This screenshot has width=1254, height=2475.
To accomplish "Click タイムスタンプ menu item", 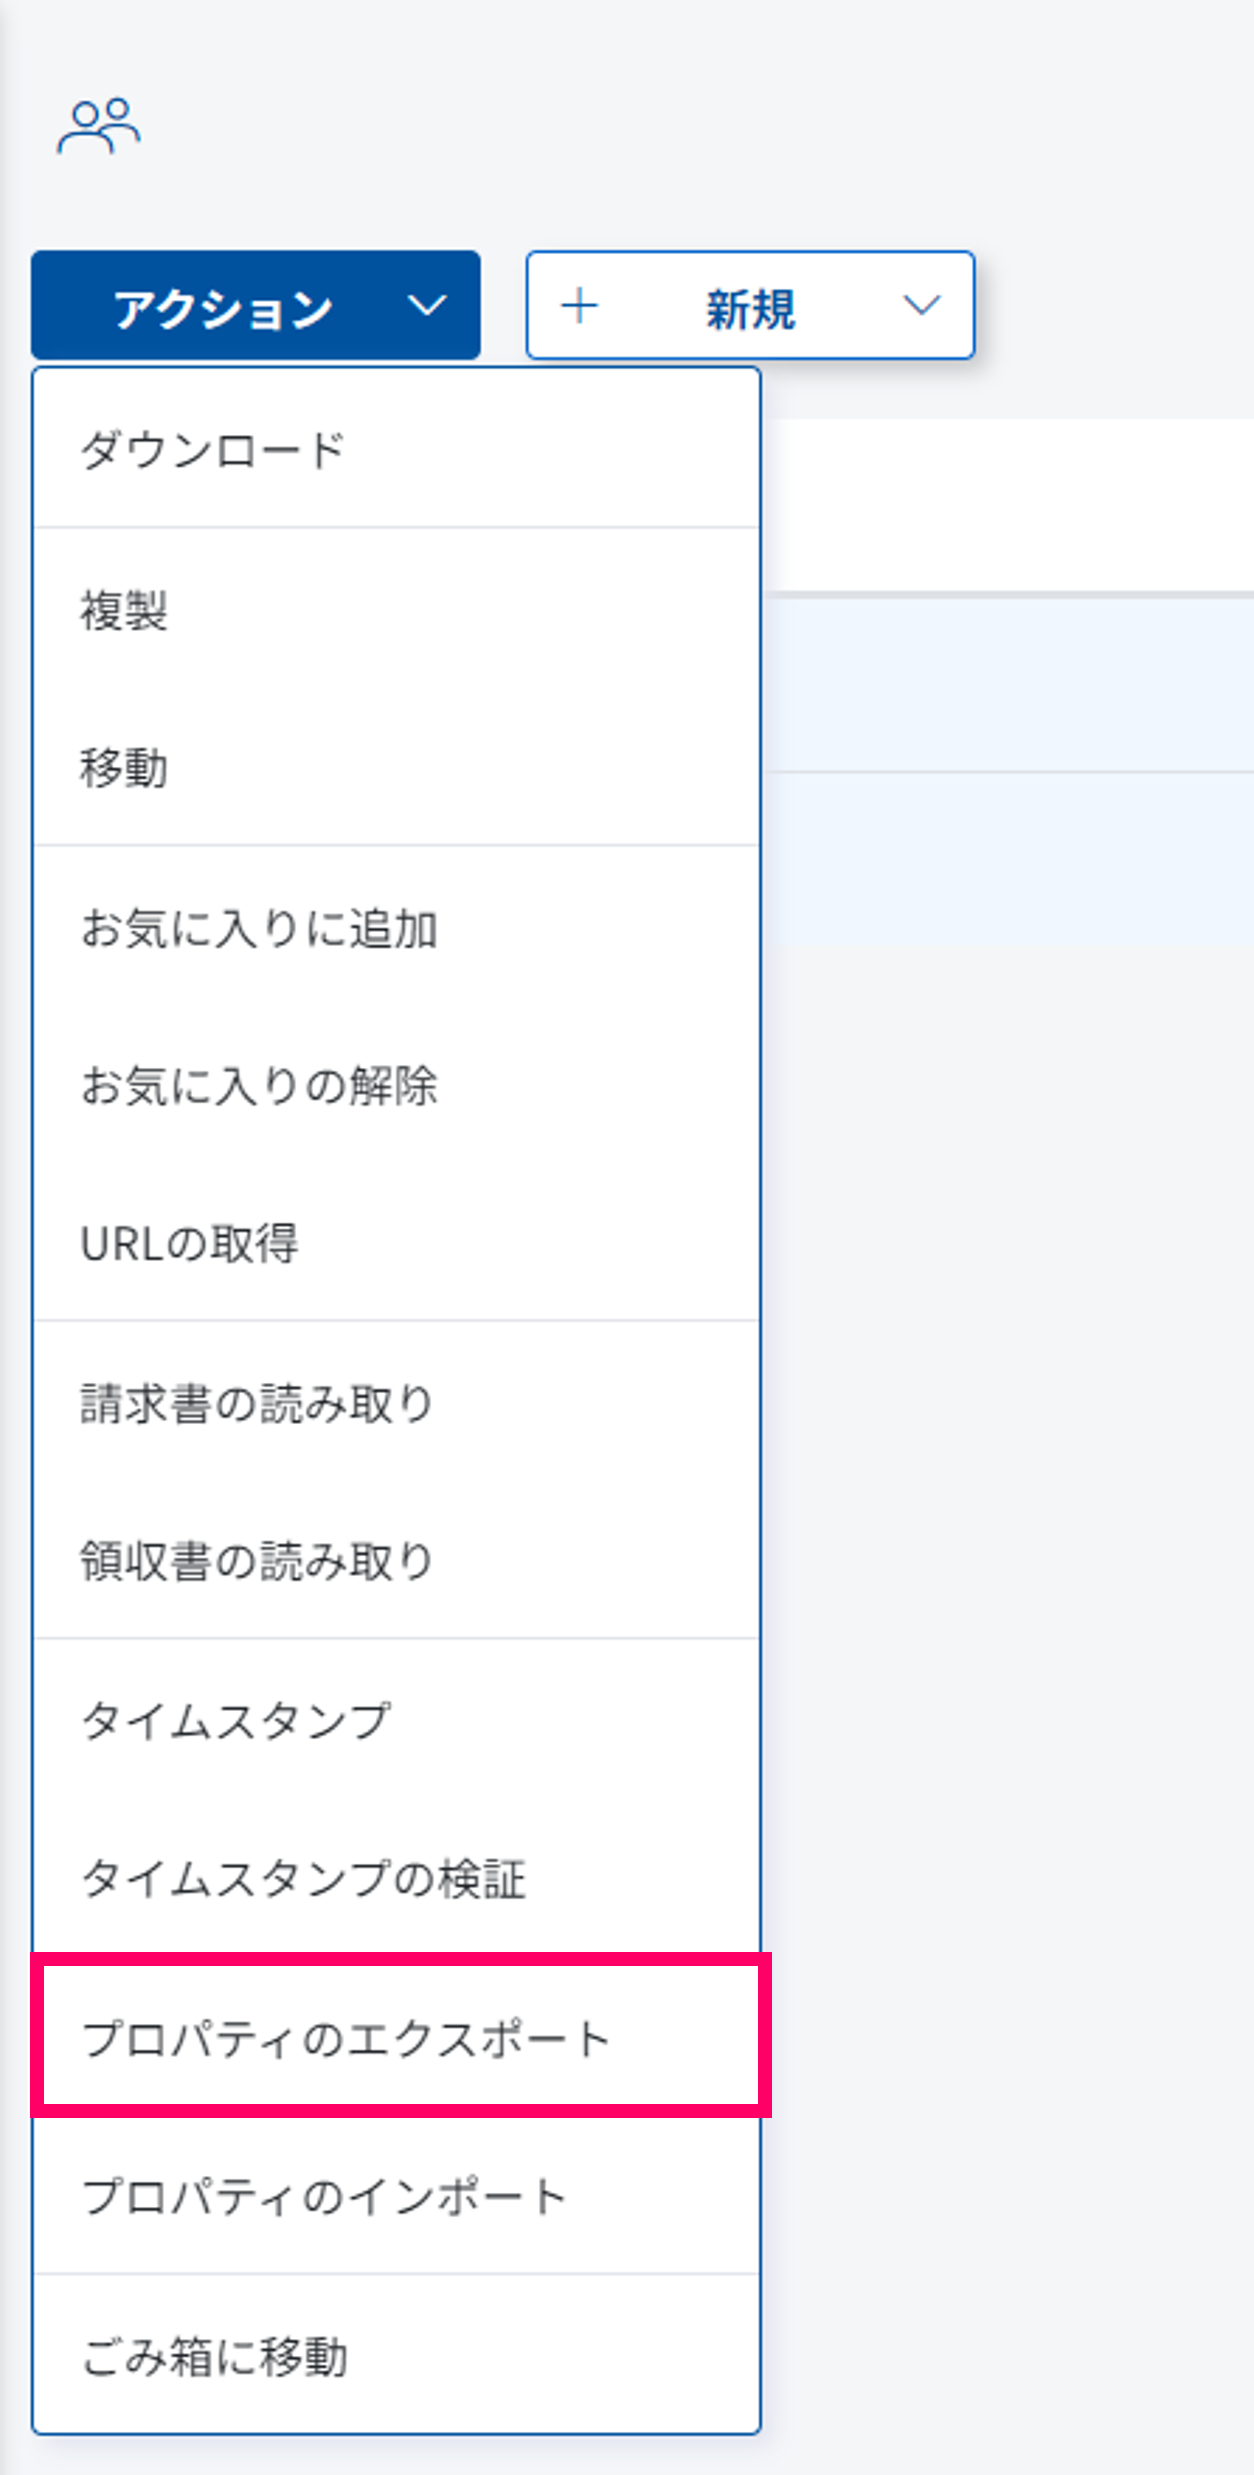I will point(236,1720).
